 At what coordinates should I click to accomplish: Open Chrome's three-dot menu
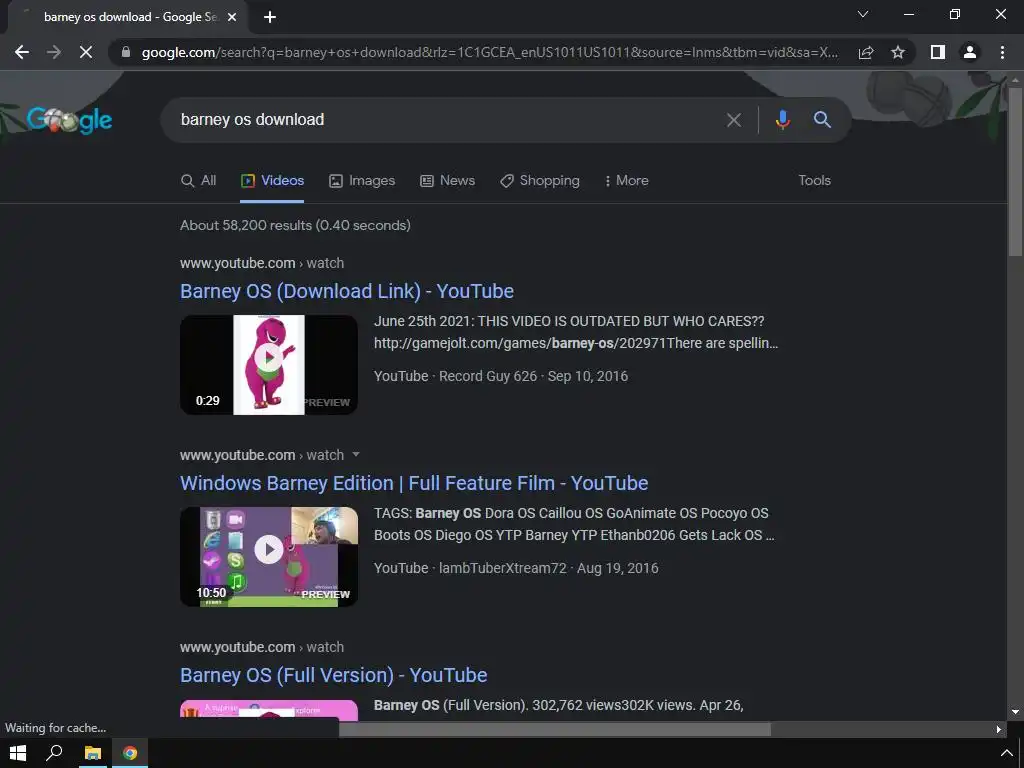point(1002,52)
